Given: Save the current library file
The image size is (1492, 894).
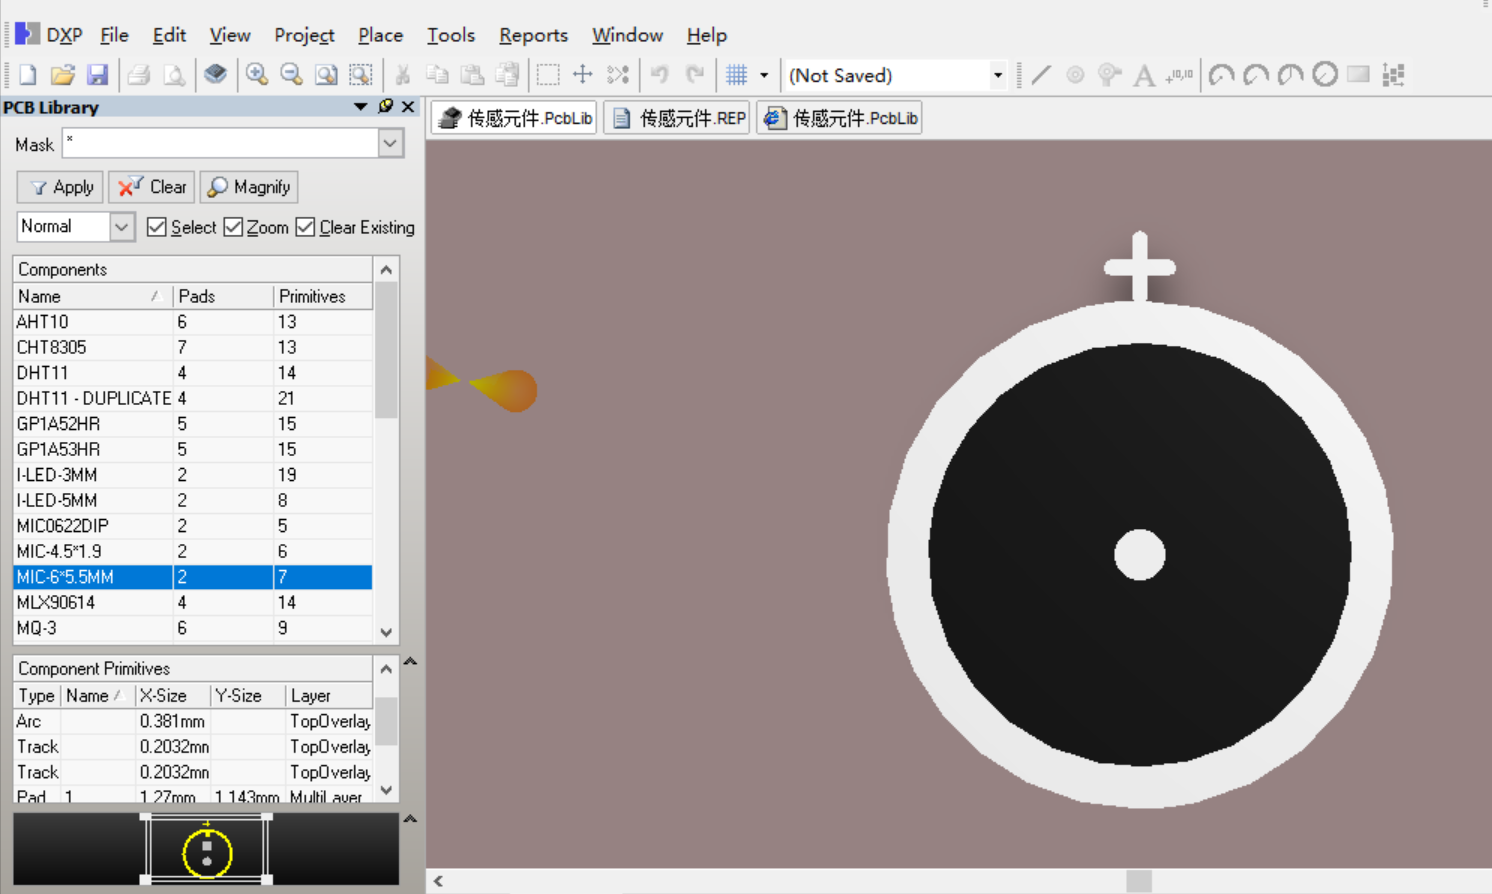Looking at the screenshot, I should [97, 75].
